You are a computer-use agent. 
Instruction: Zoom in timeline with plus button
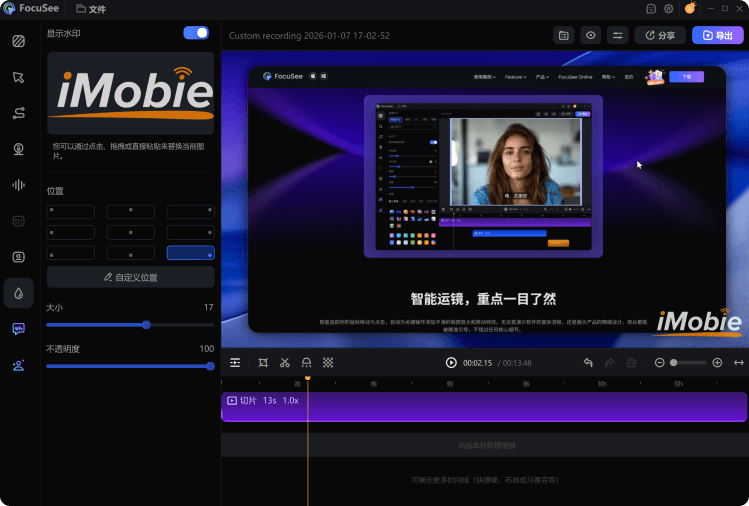[x=717, y=363]
